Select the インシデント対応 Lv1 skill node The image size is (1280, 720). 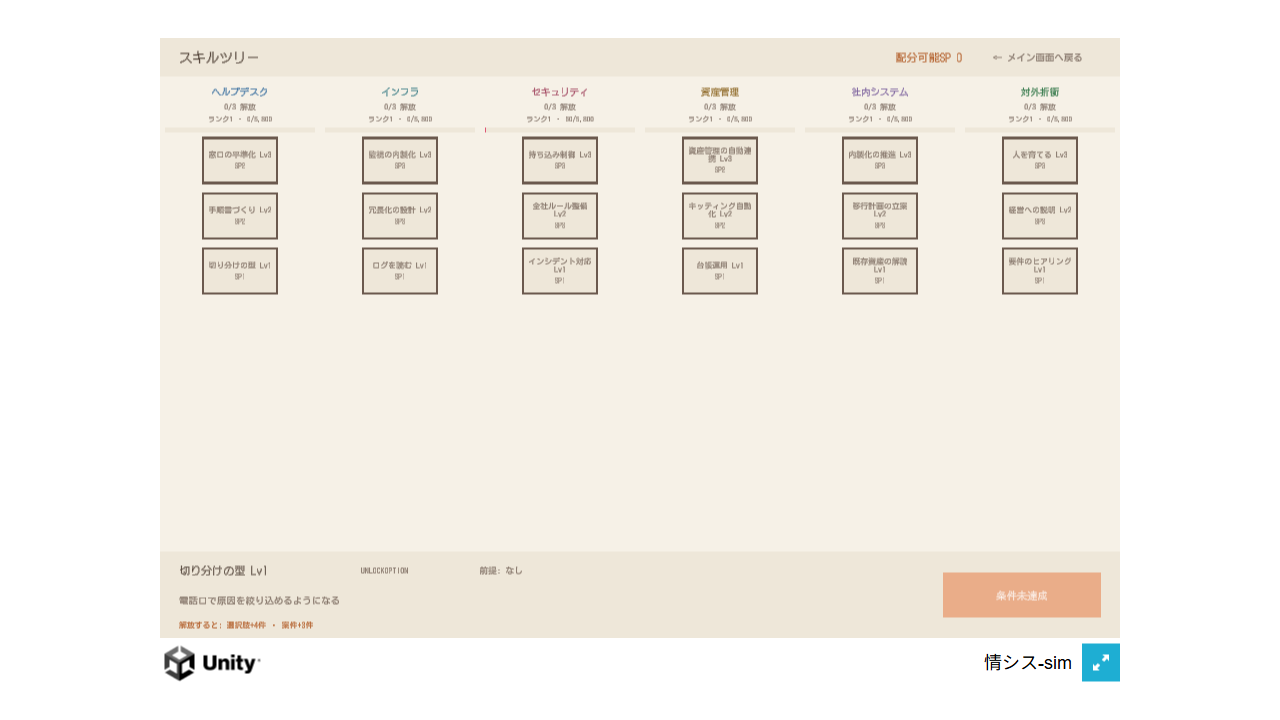click(x=560, y=271)
